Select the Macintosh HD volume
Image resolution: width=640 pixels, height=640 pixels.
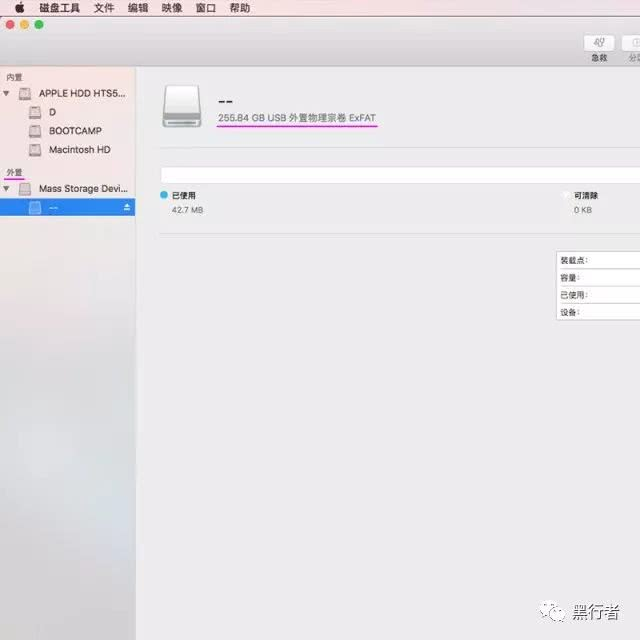(79, 150)
